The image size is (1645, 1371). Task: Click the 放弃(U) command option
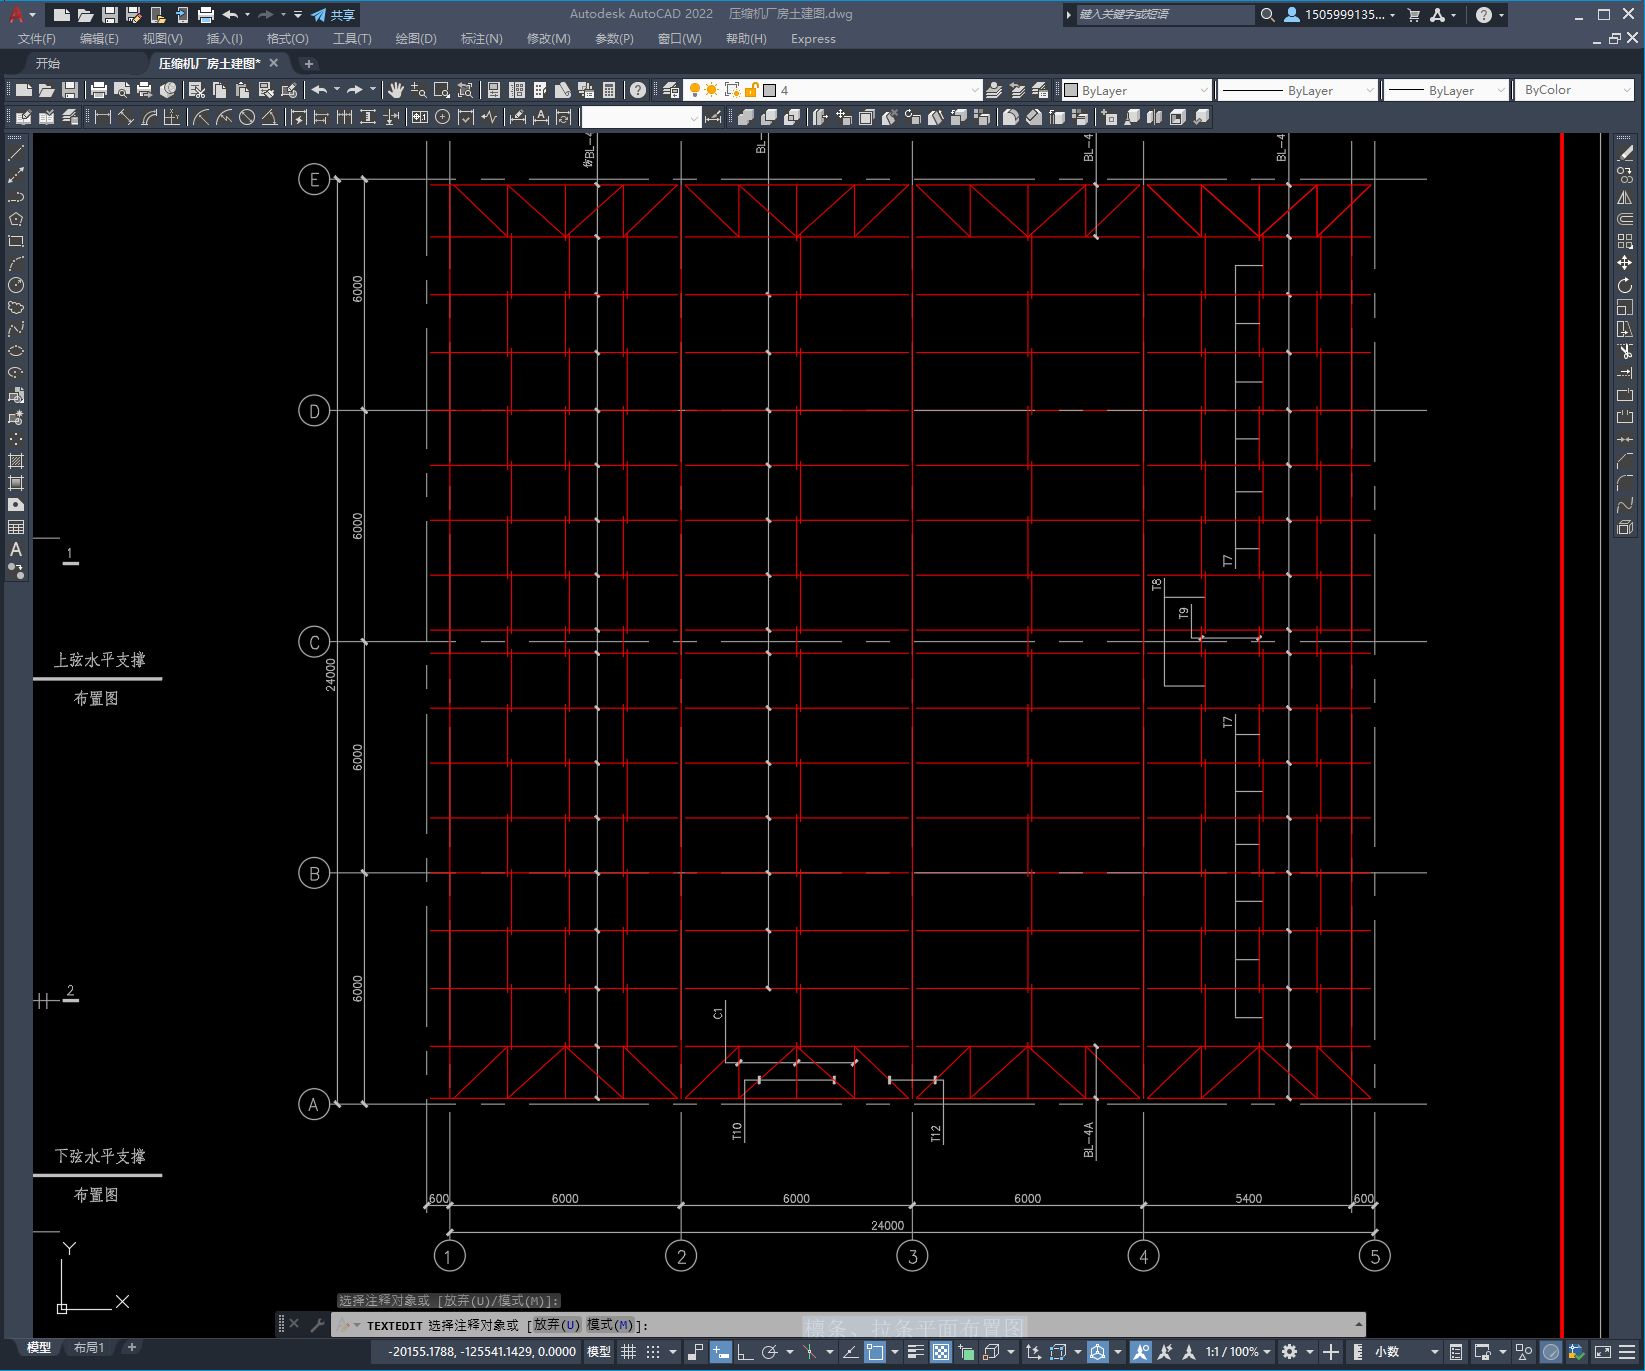(x=556, y=1325)
